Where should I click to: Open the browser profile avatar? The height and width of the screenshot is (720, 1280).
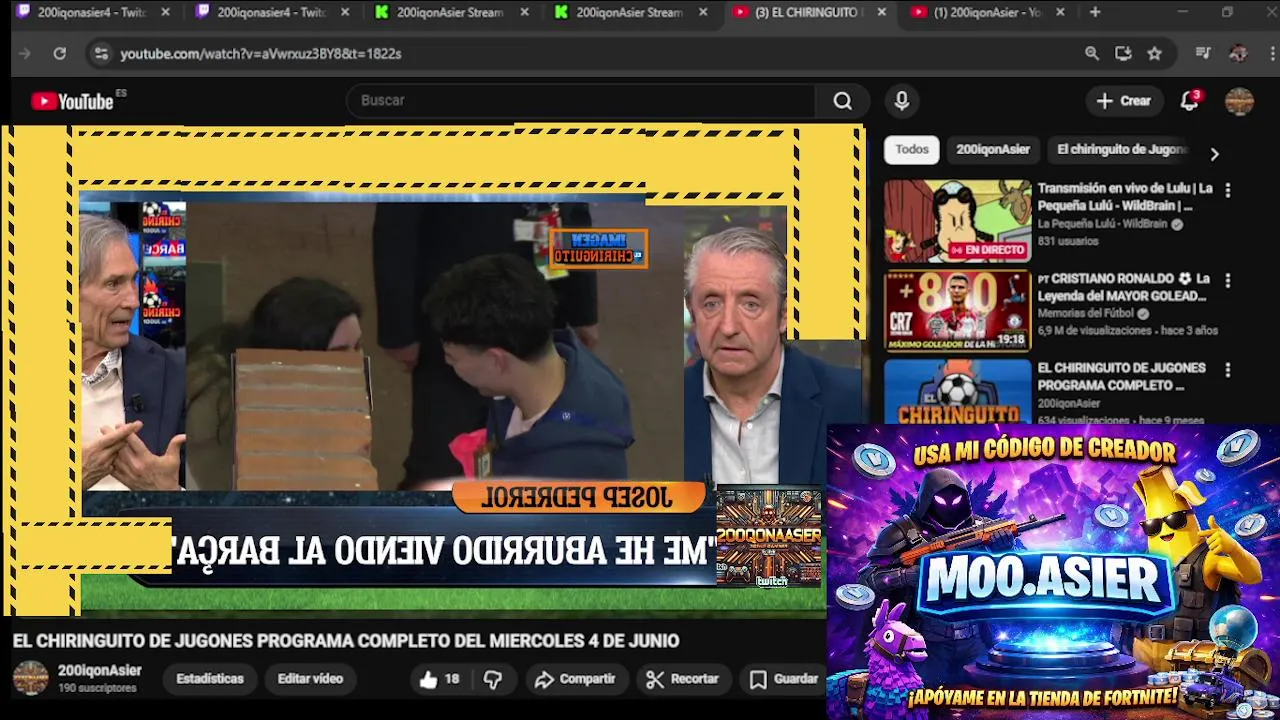click(x=1238, y=53)
